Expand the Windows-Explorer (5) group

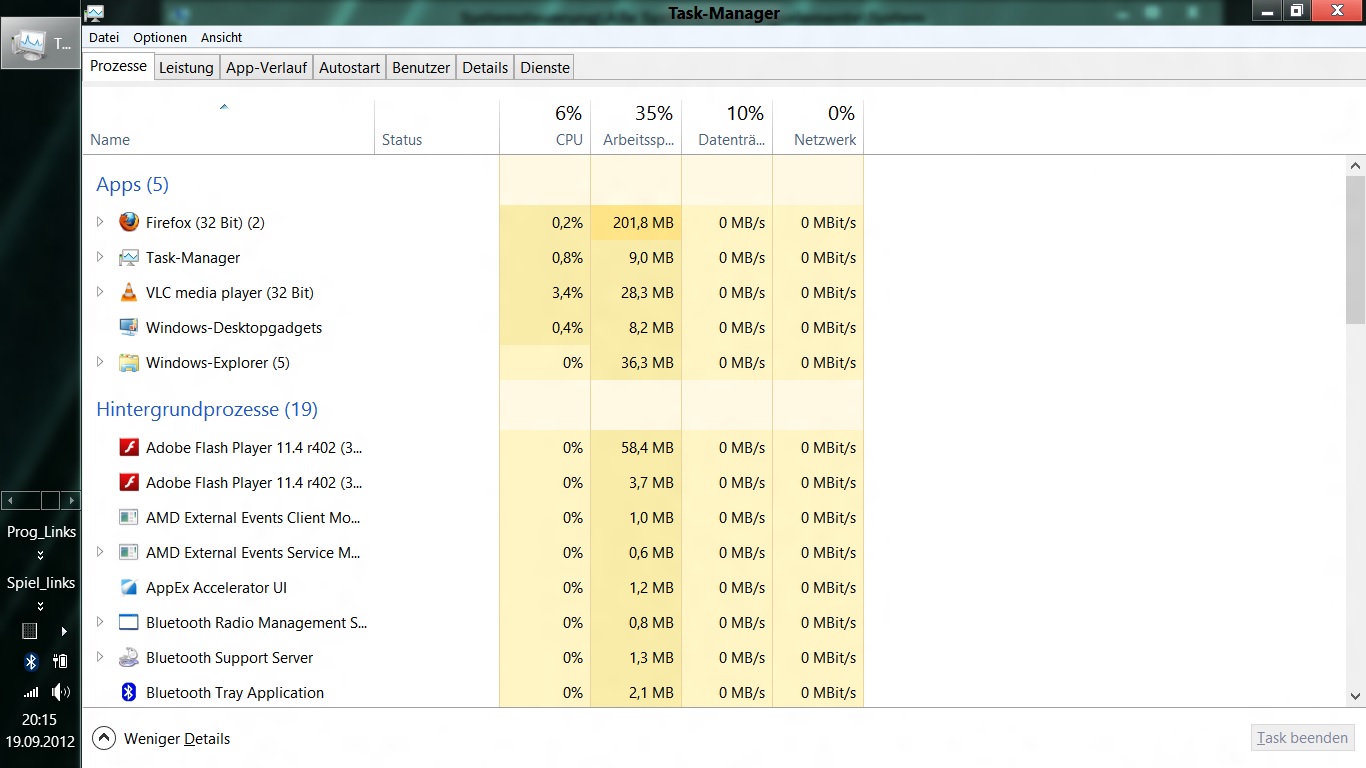(100, 362)
